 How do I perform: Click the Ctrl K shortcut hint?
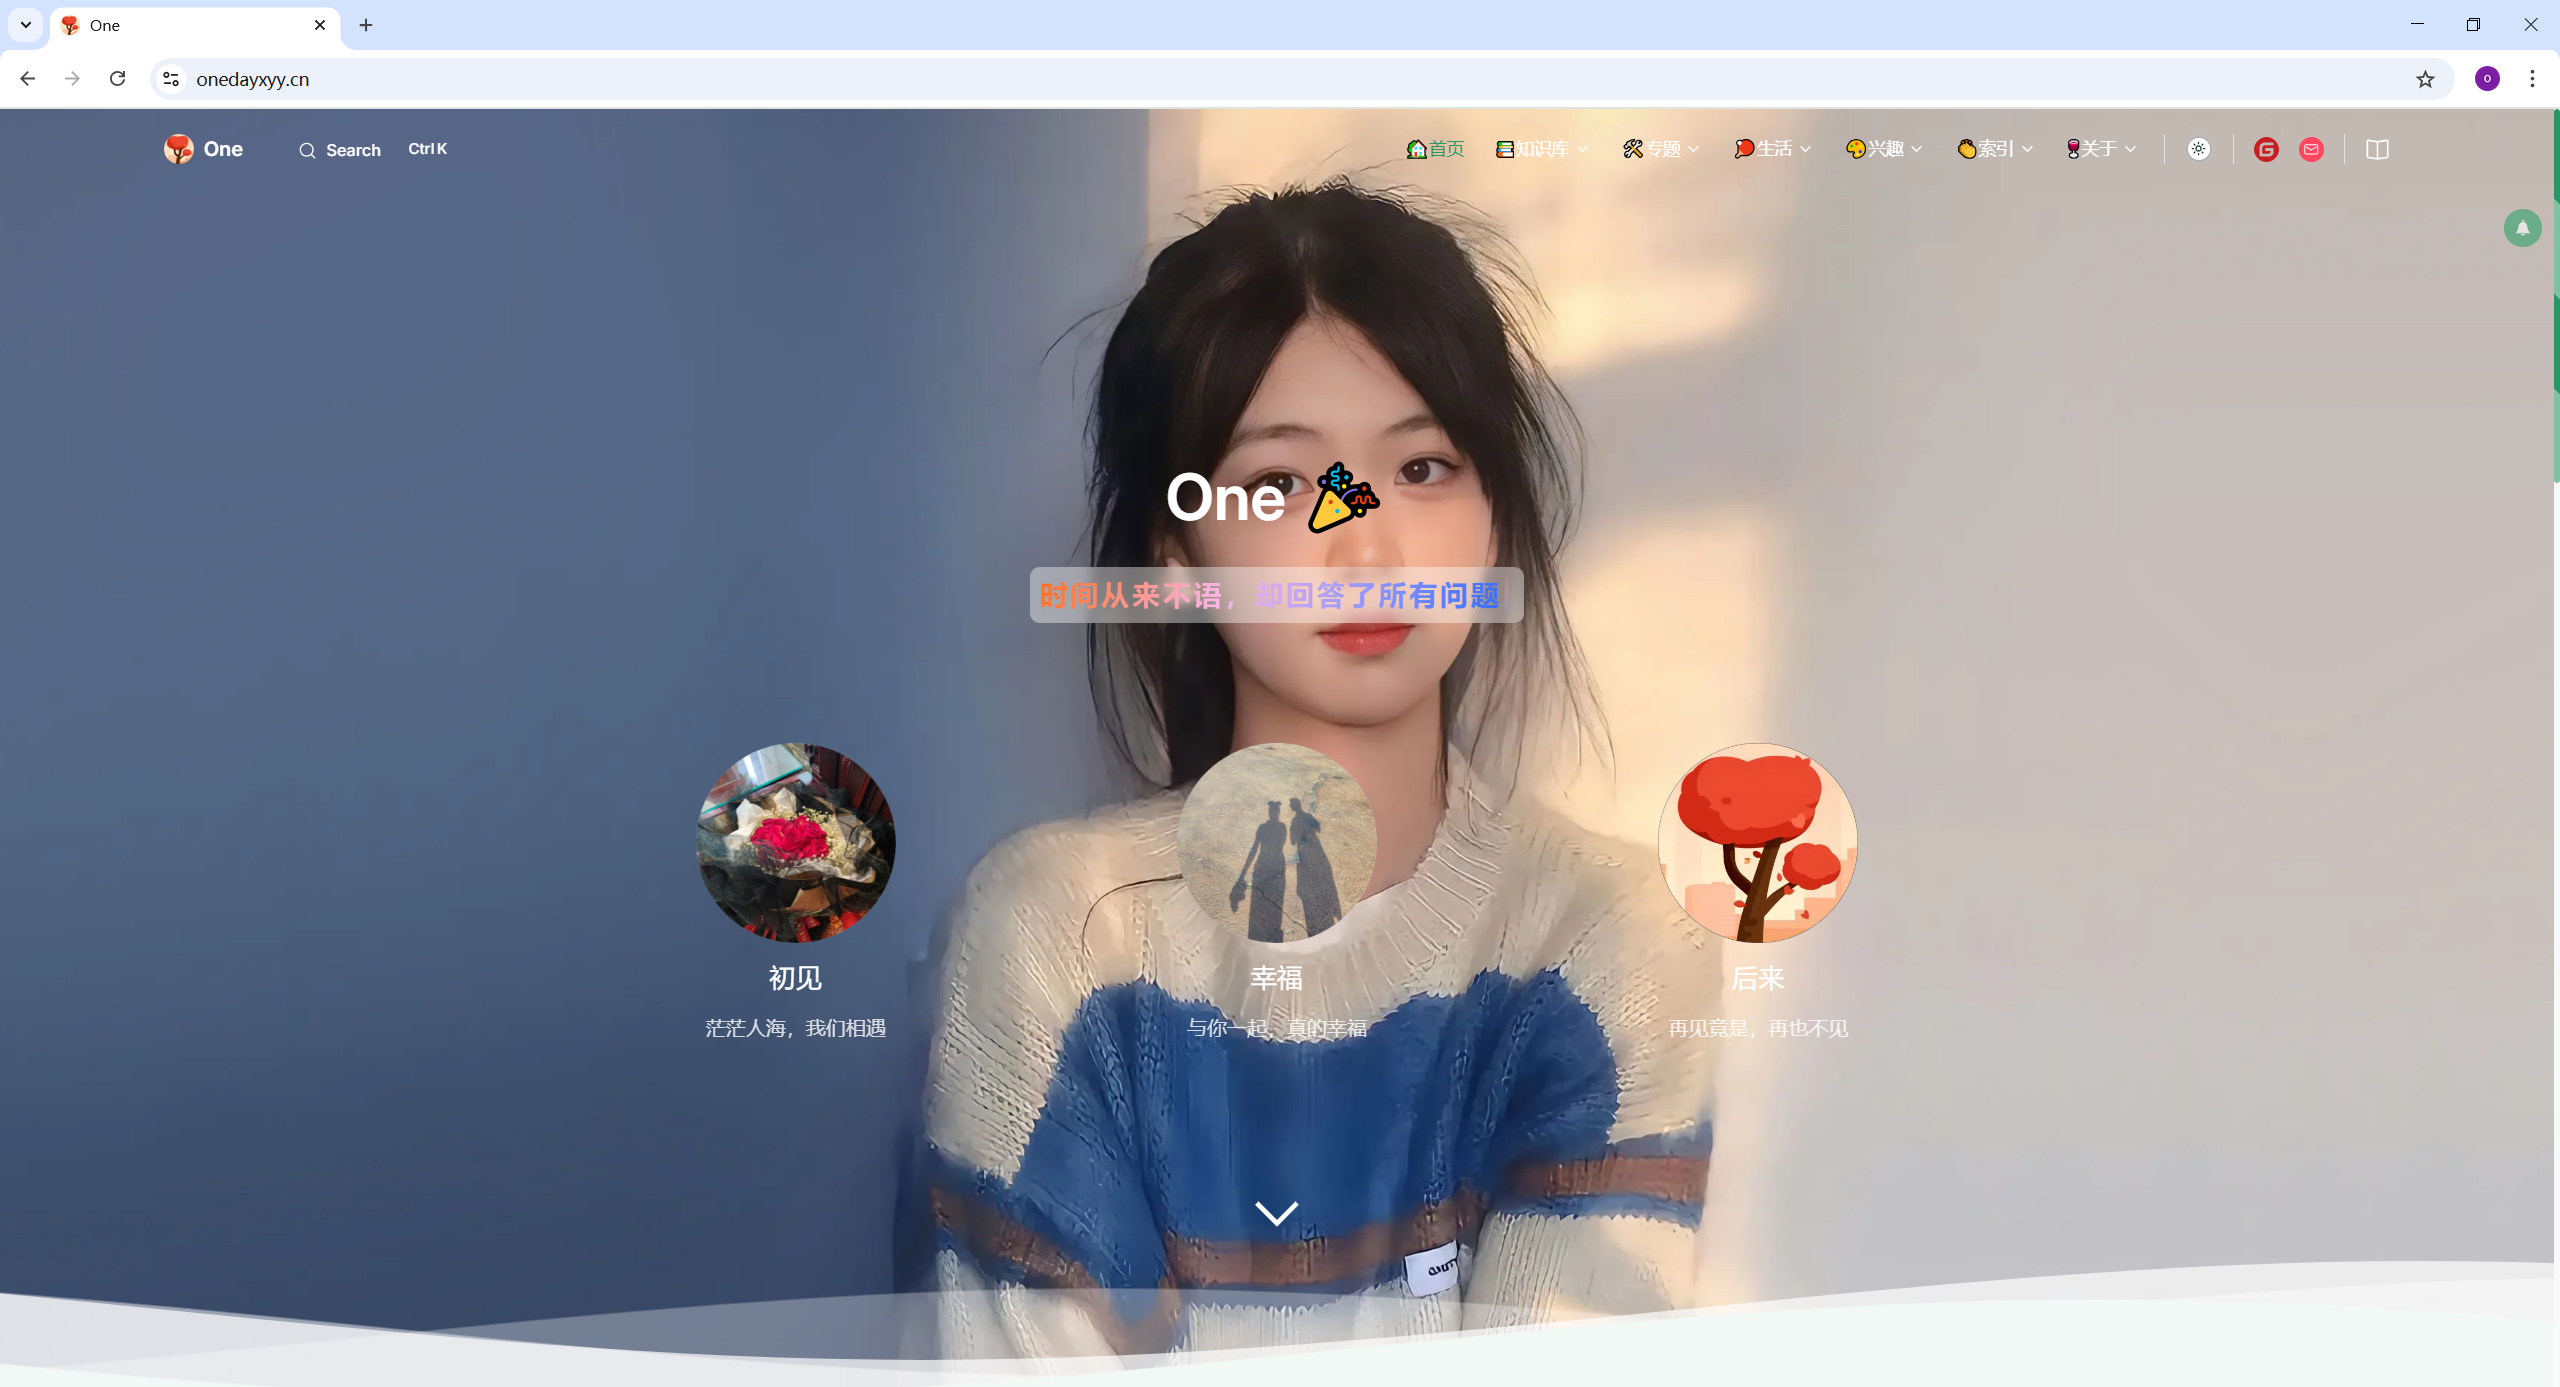click(x=427, y=149)
